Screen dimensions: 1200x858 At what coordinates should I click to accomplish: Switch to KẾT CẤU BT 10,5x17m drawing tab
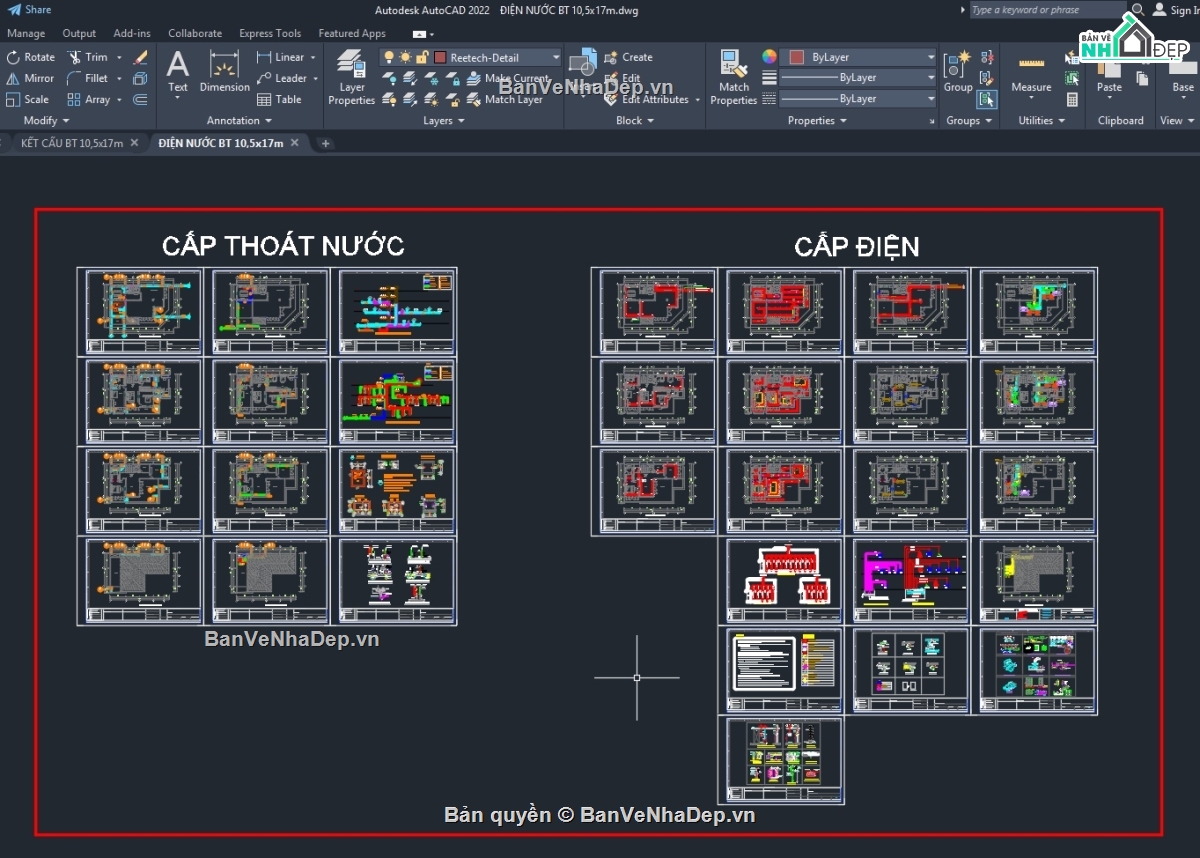(x=72, y=143)
